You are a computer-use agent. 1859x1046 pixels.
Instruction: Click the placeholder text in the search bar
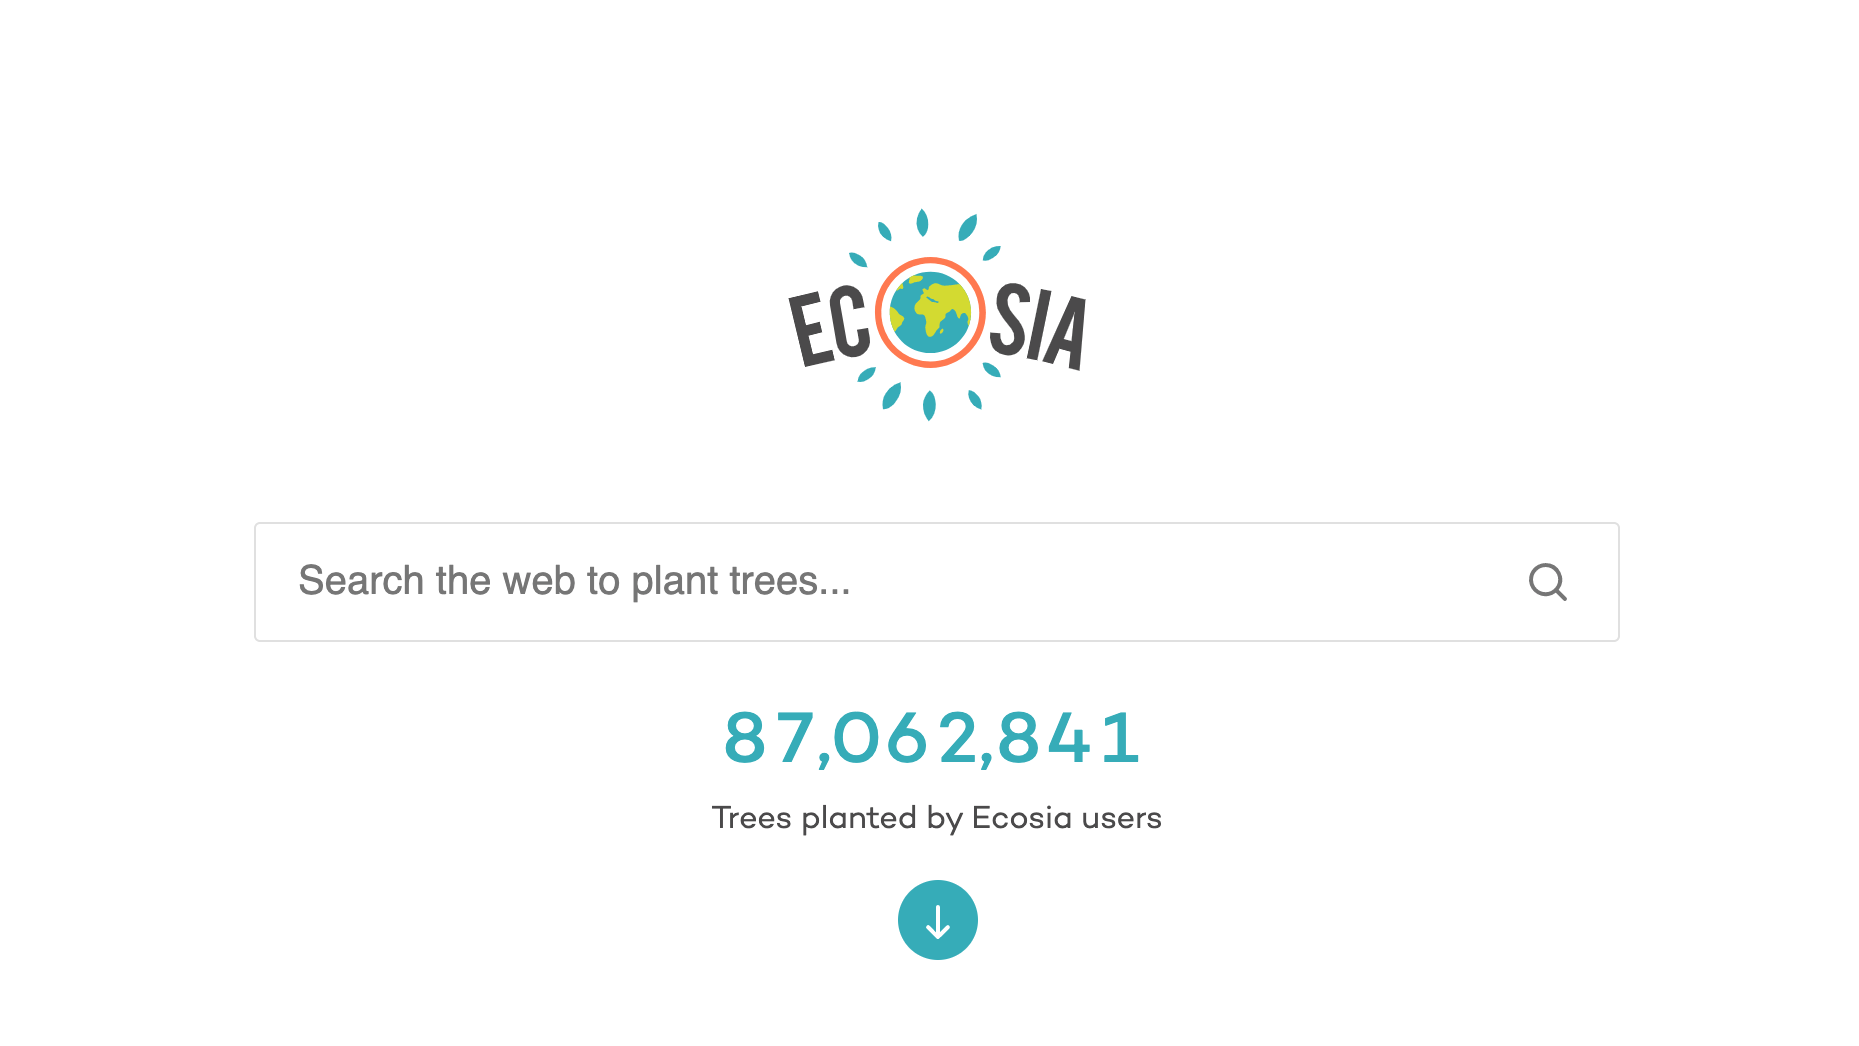pyautogui.click(x=573, y=581)
